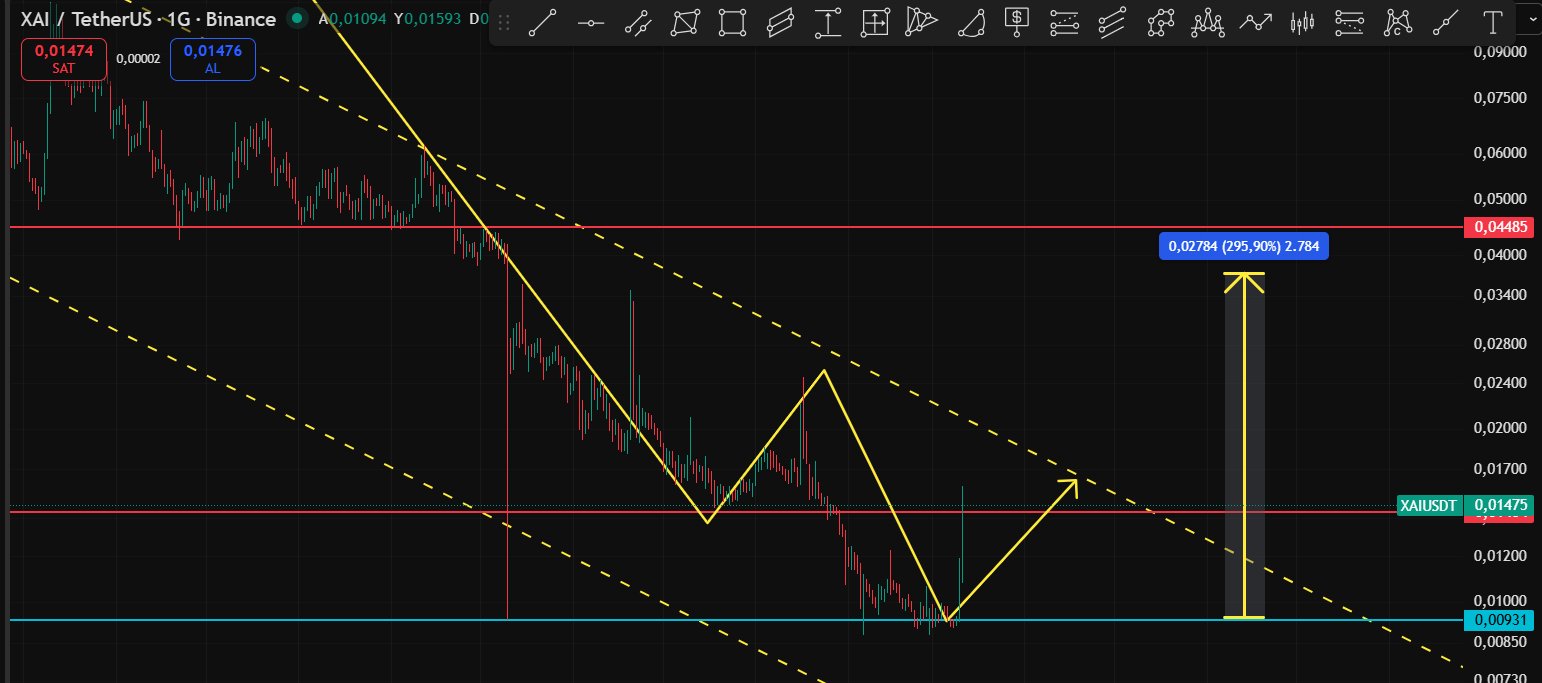Click the 0,02400 price scale value
Screen dimensions: 1542x683
coord(1499,383)
